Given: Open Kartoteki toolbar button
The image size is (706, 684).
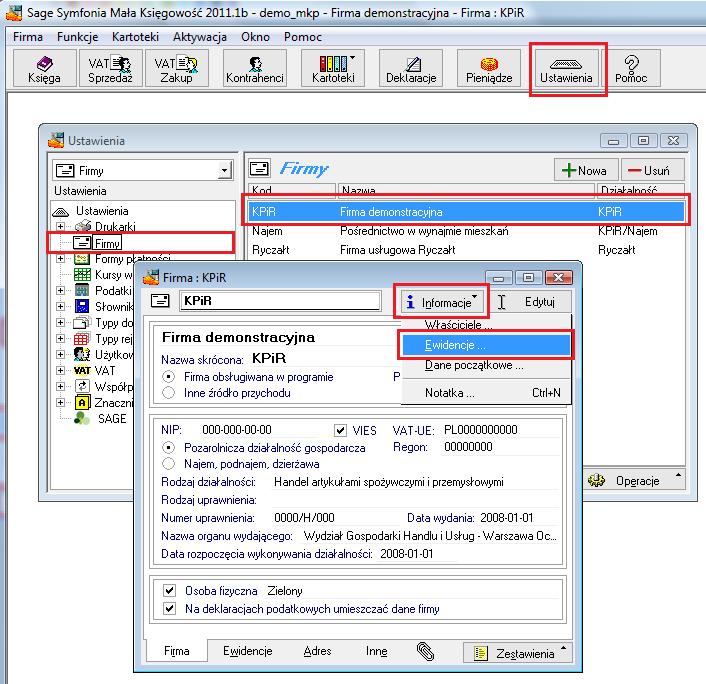Looking at the screenshot, I should coord(333,68).
